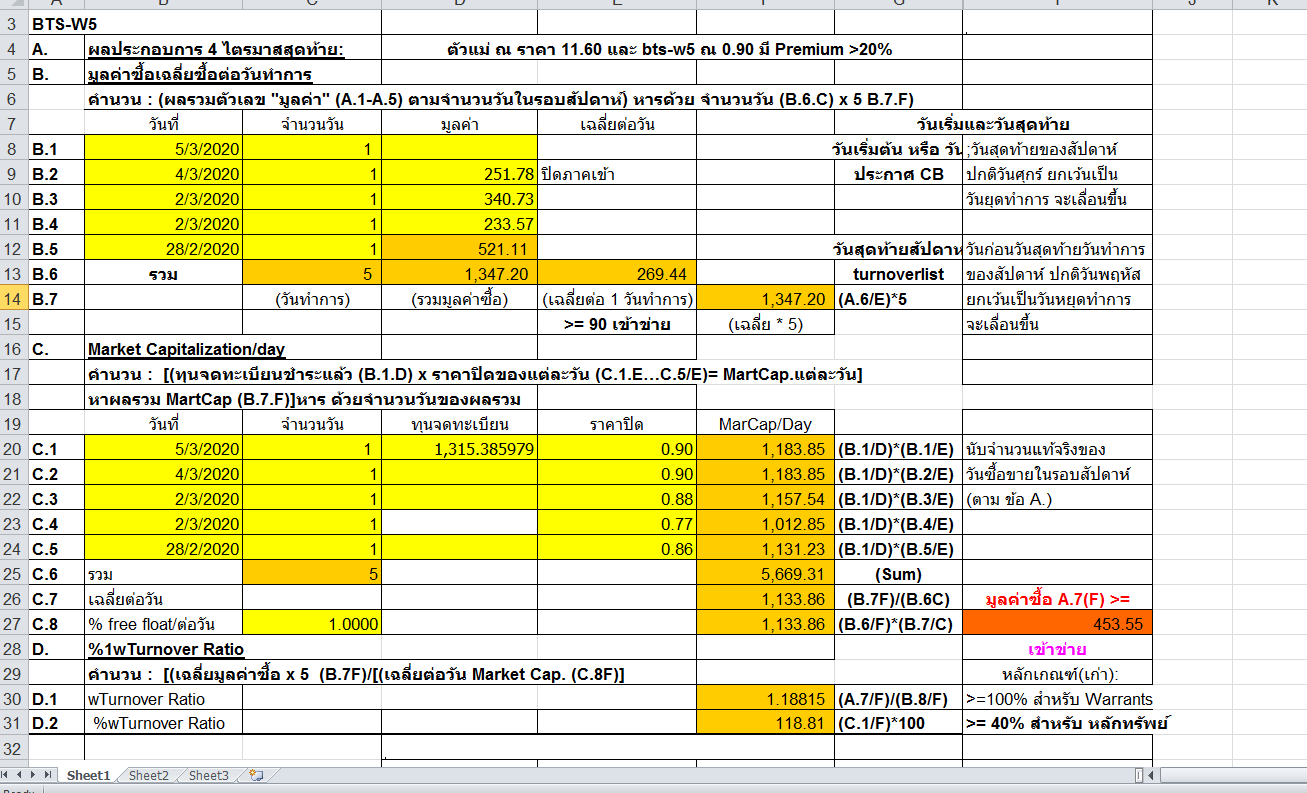Viewport: 1307px width, 793px height.
Task: Click the previous sheet navigation arrow
Action: pos(20,775)
